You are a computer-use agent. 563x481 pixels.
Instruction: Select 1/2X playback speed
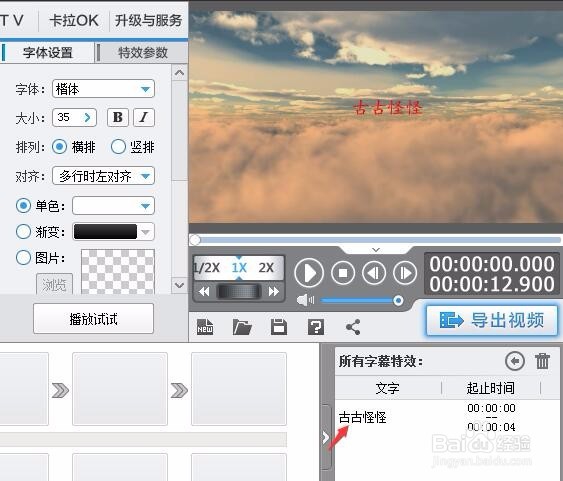pos(206,268)
